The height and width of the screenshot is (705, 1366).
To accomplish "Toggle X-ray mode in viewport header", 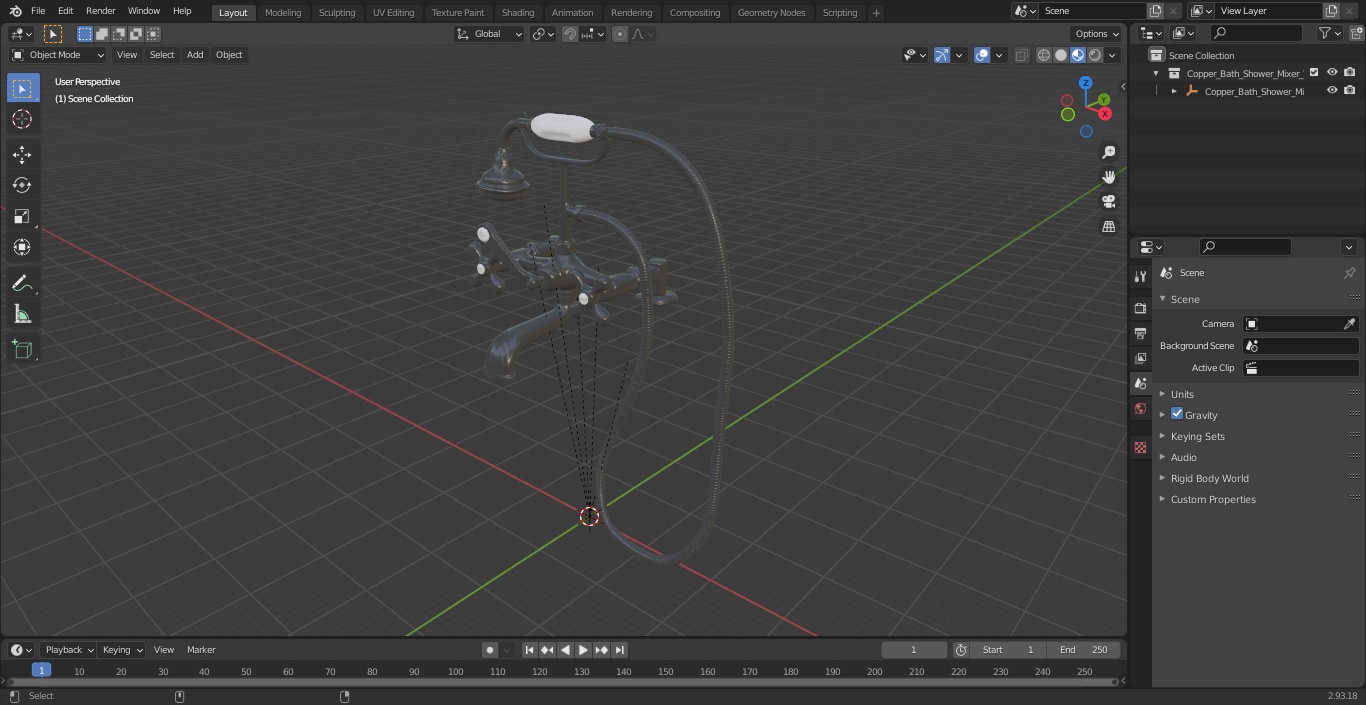I will pos(1021,55).
